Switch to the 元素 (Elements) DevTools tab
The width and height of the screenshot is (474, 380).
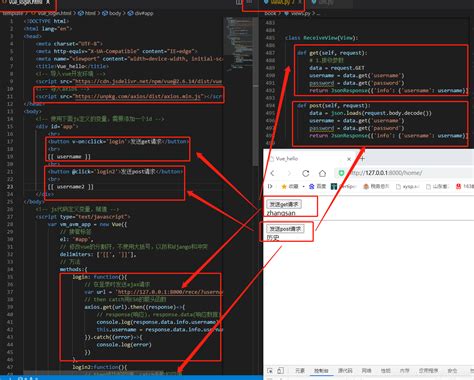click(300, 371)
